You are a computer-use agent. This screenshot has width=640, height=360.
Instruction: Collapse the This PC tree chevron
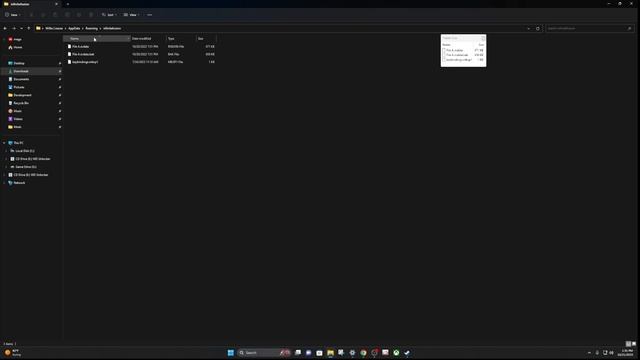click(x=4, y=143)
